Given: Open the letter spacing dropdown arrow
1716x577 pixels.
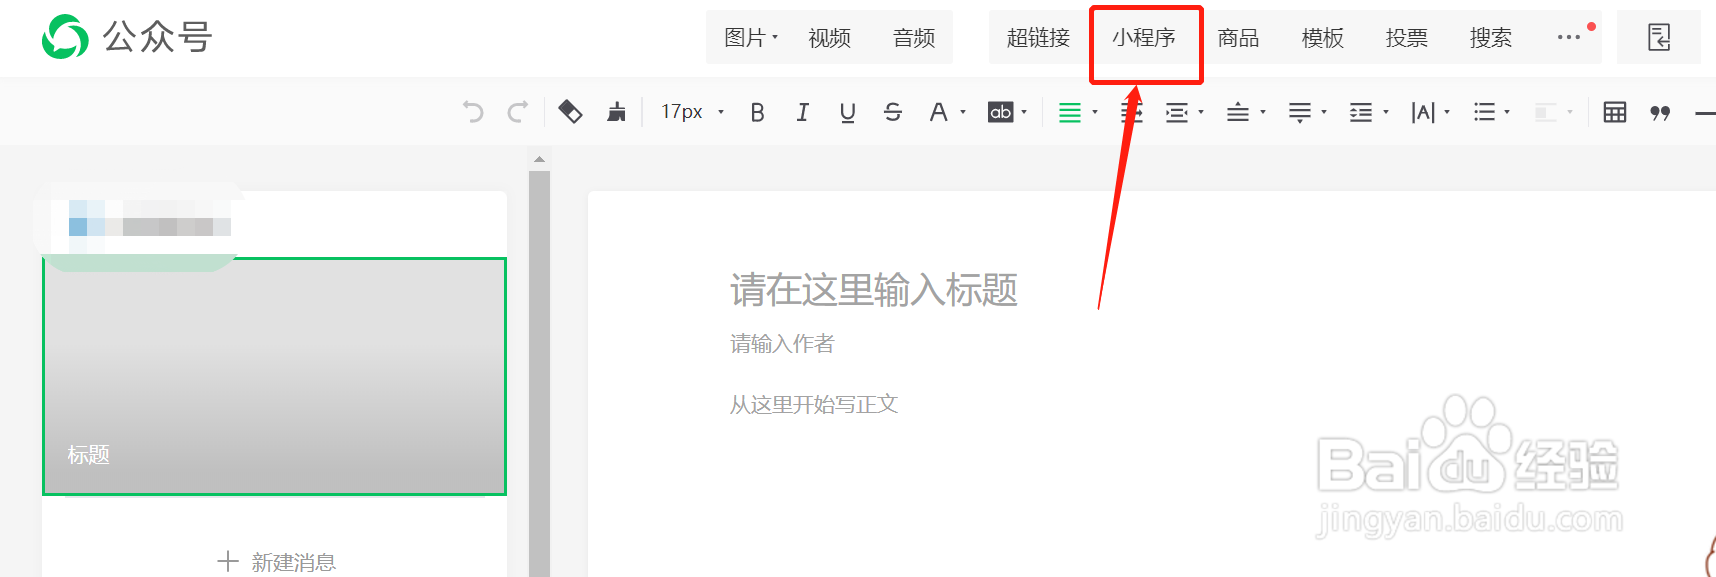Looking at the screenshot, I should pyautogui.click(x=1447, y=112).
